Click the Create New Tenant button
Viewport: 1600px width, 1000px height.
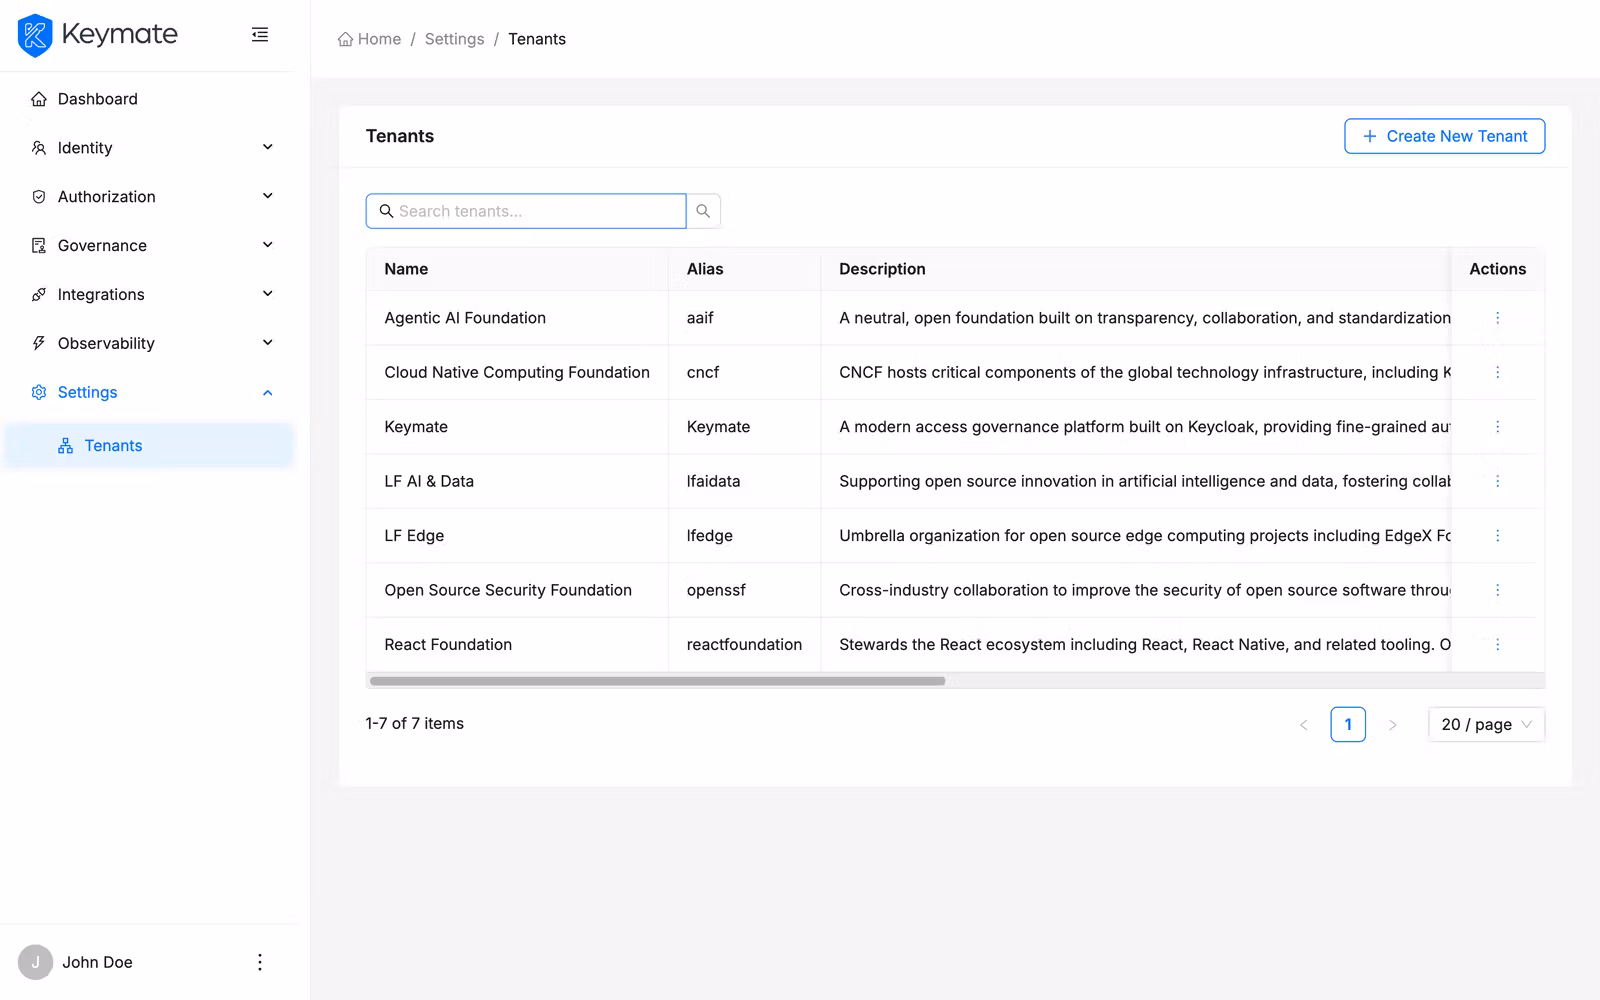(x=1444, y=136)
